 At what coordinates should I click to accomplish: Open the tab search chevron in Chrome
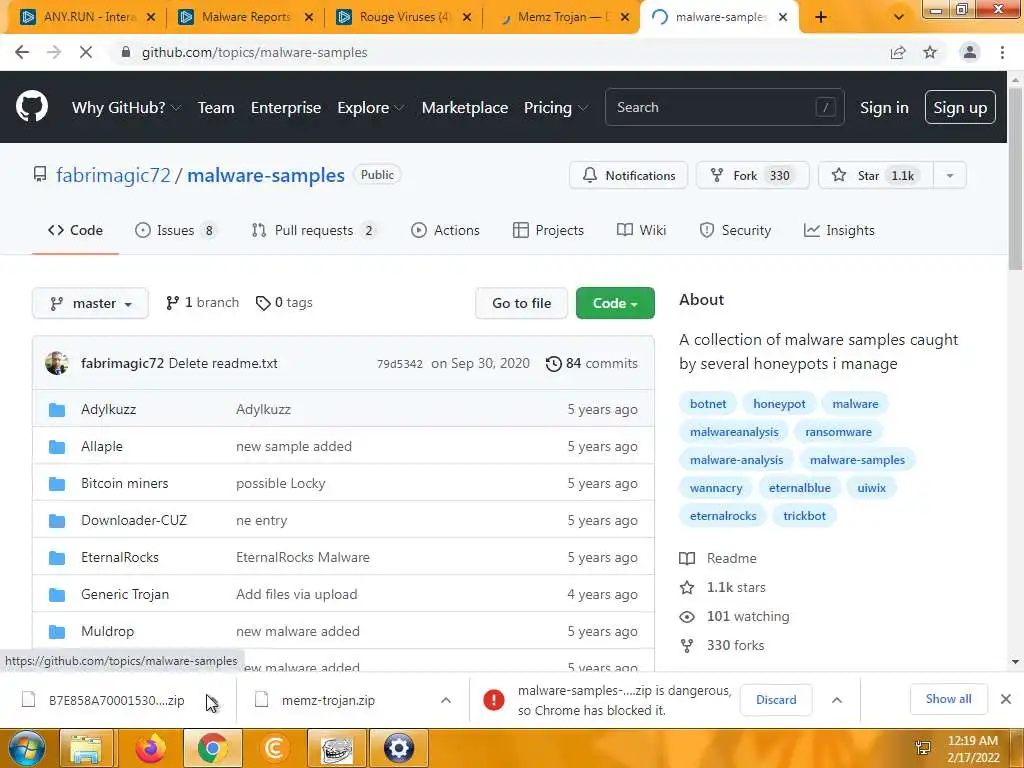click(x=899, y=17)
